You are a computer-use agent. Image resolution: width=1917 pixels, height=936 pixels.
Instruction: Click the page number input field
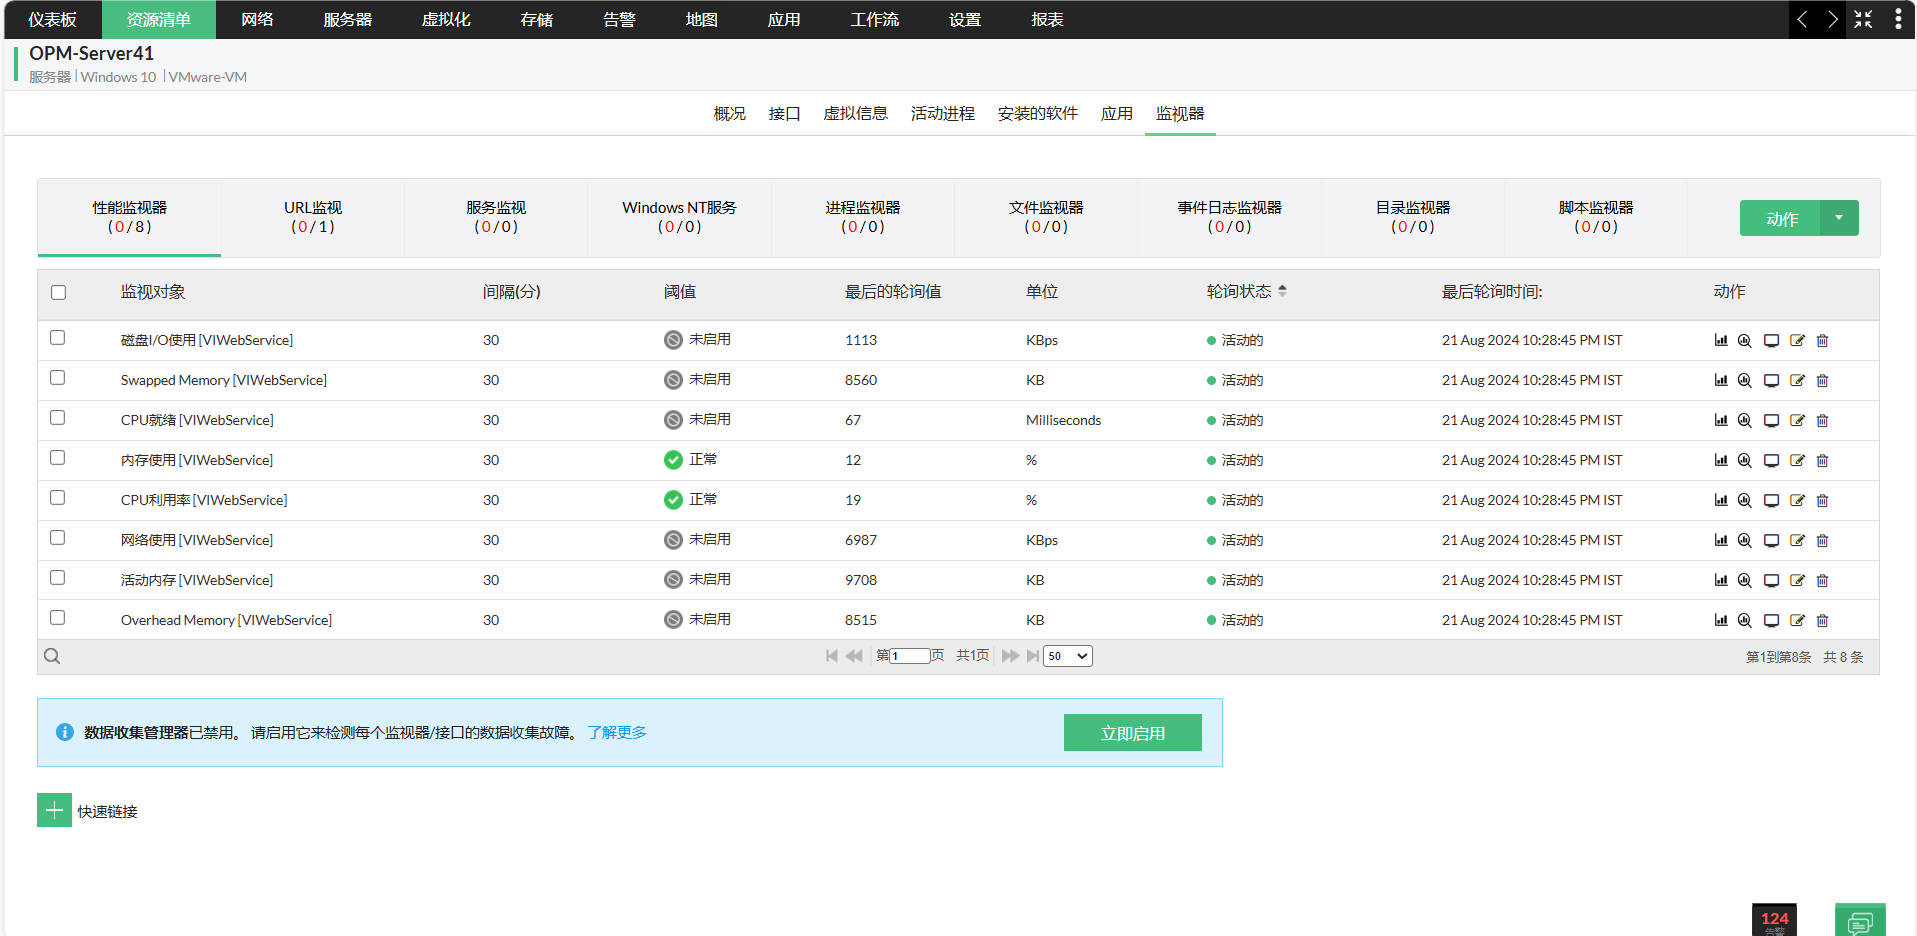pyautogui.click(x=910, y=656)
